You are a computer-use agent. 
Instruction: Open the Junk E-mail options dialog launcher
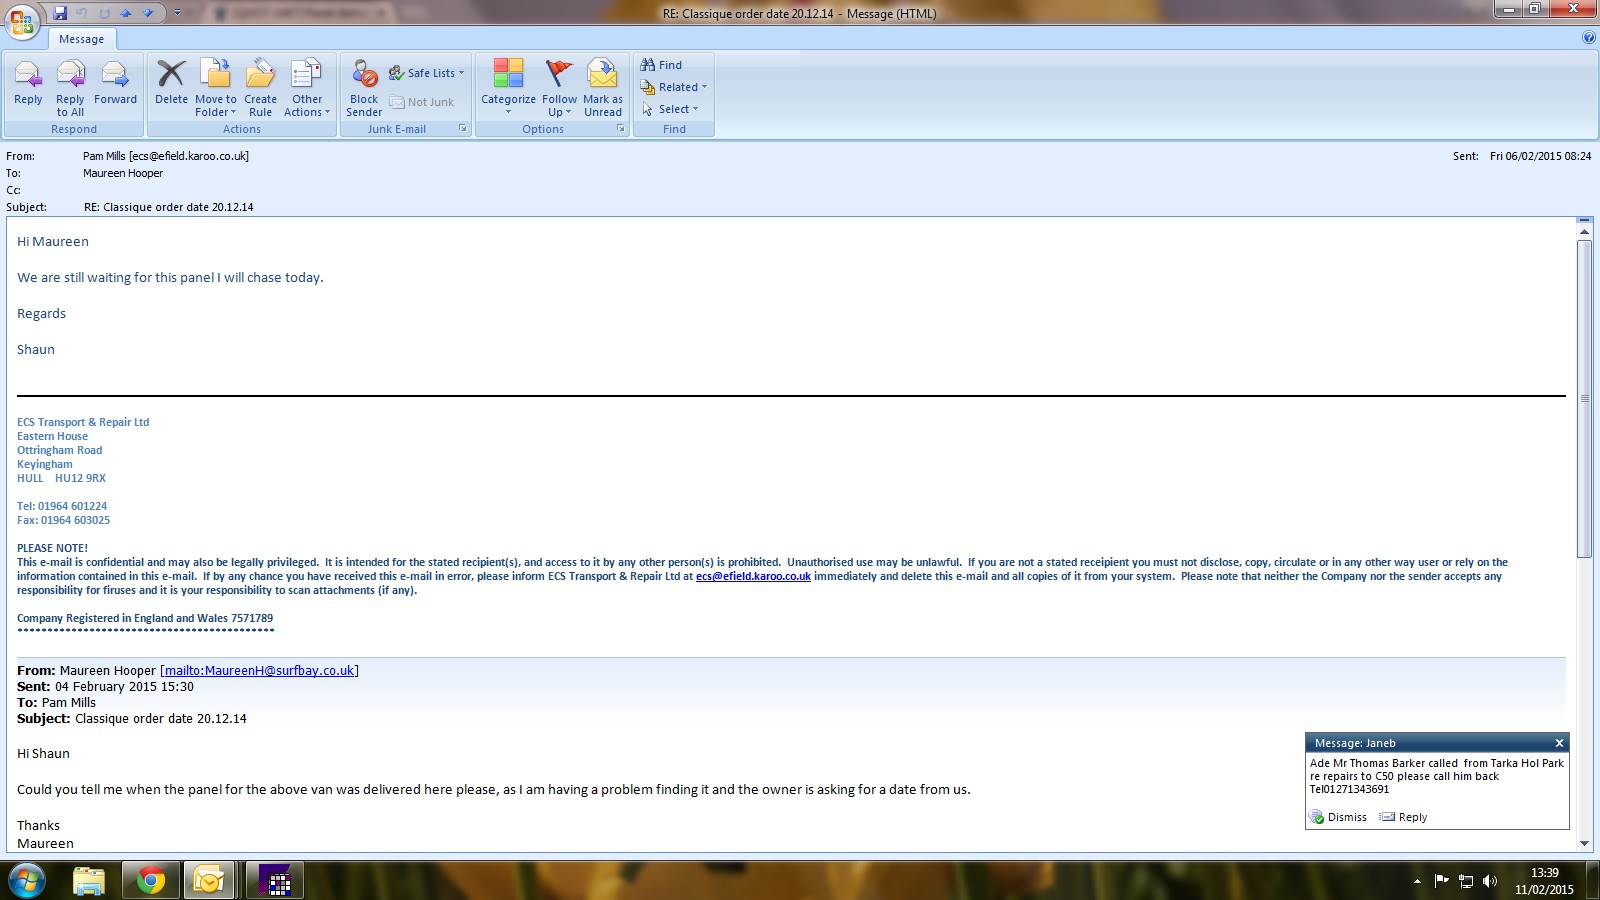(x=463, y=129)
